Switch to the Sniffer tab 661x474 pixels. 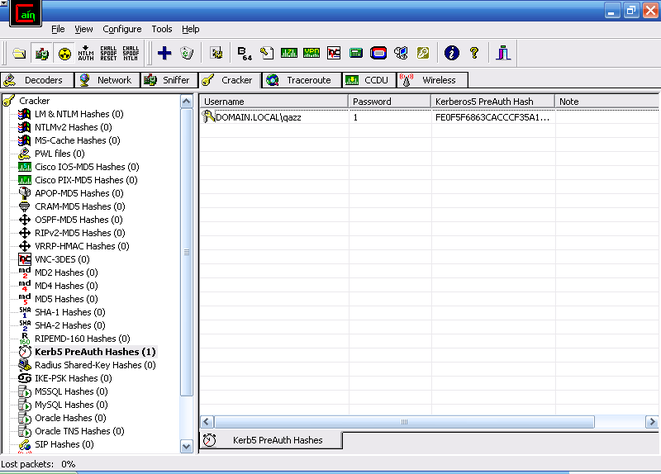(166, 80)
